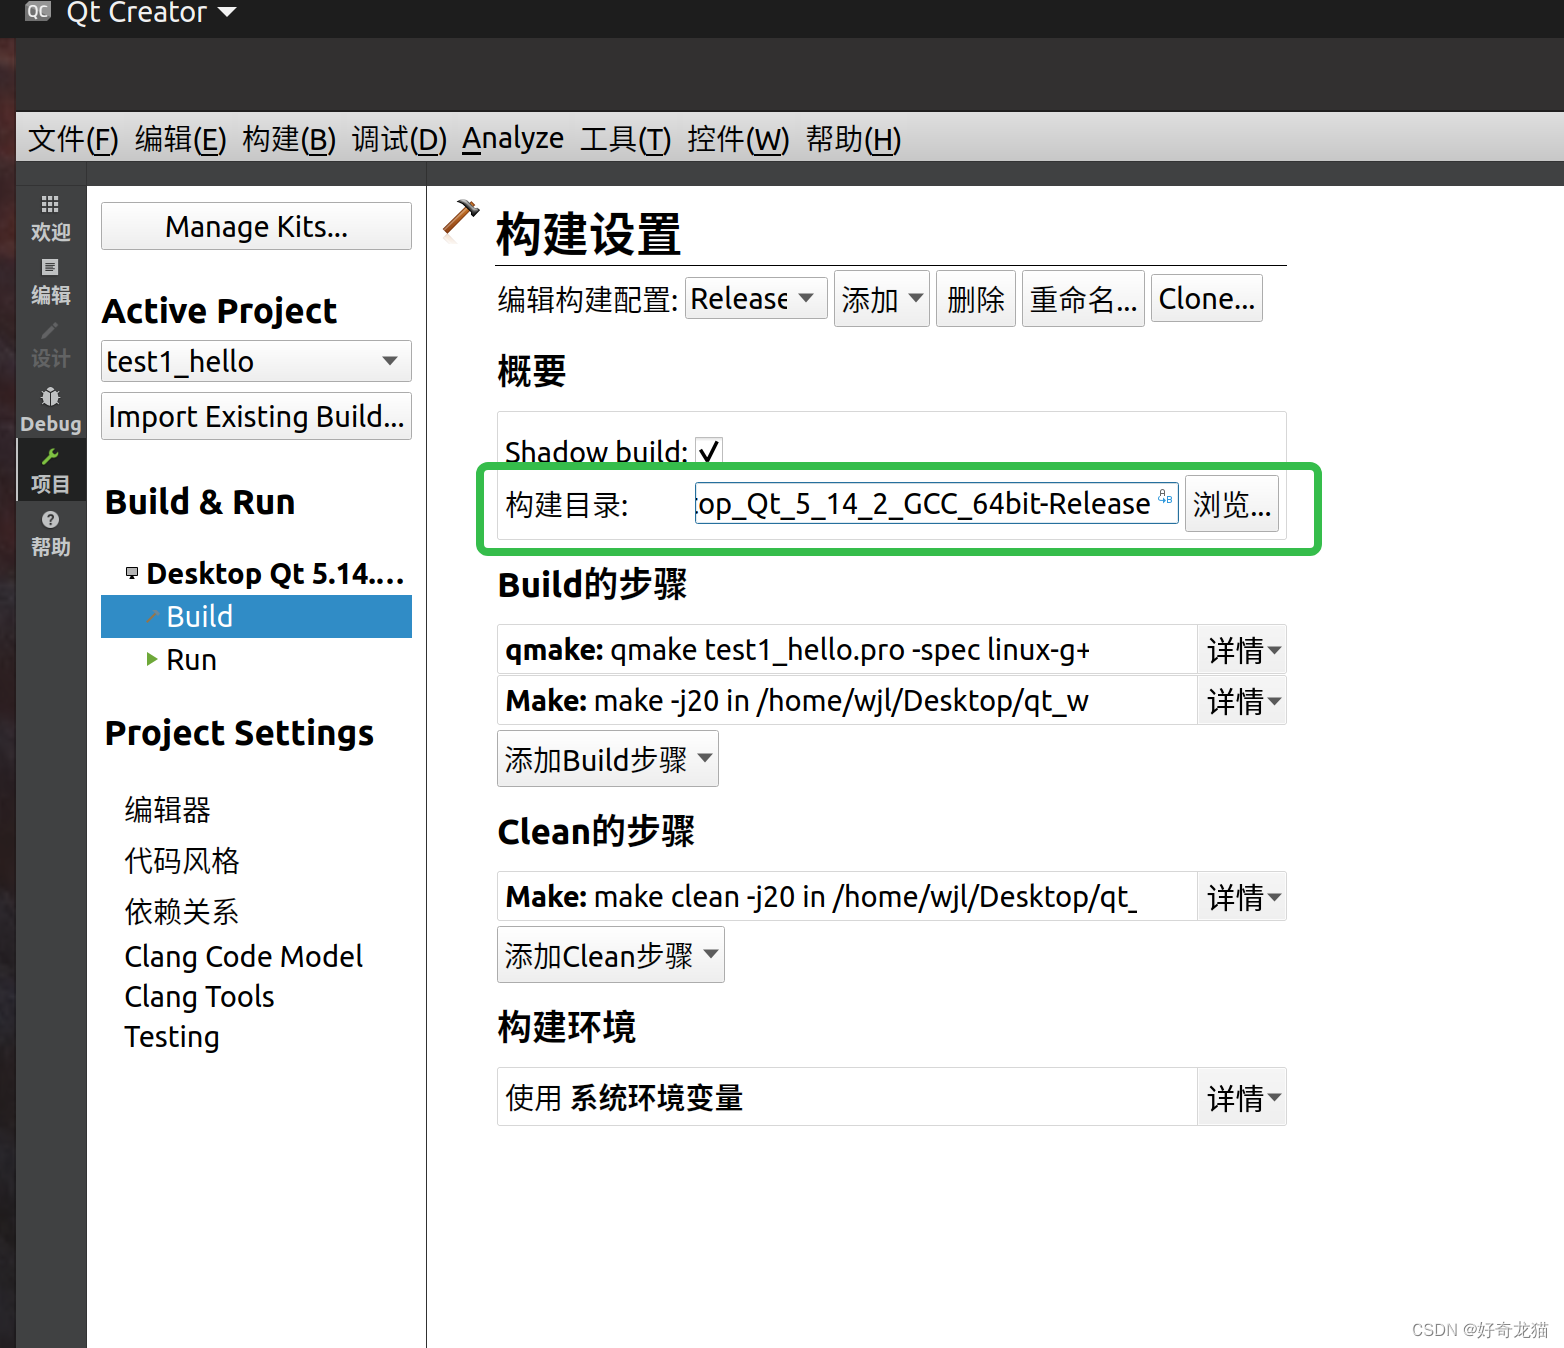1564x1348 pixels.
Task: Open the Analyze menu
Action: coord(513,139)
